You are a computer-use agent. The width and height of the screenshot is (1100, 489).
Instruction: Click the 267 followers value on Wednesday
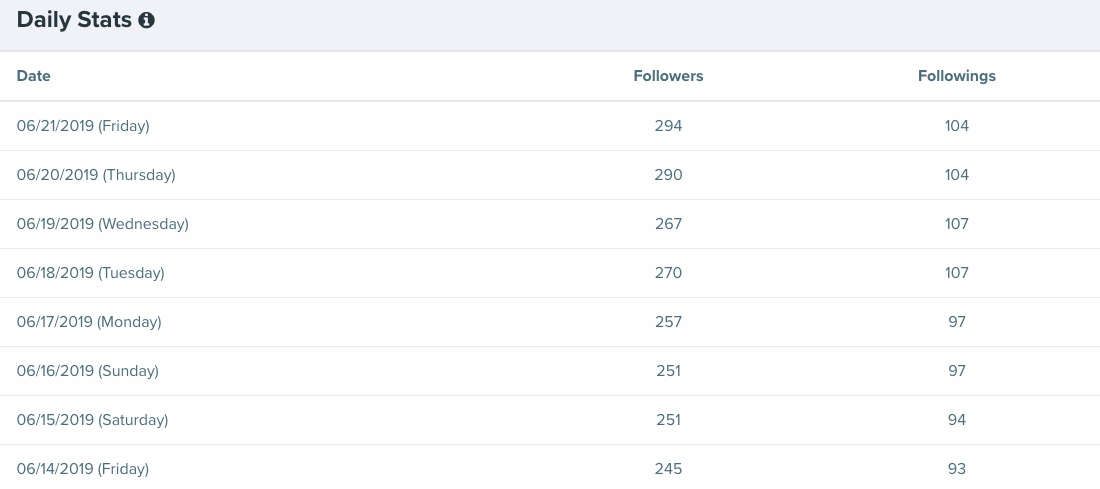tap(668, 224)
